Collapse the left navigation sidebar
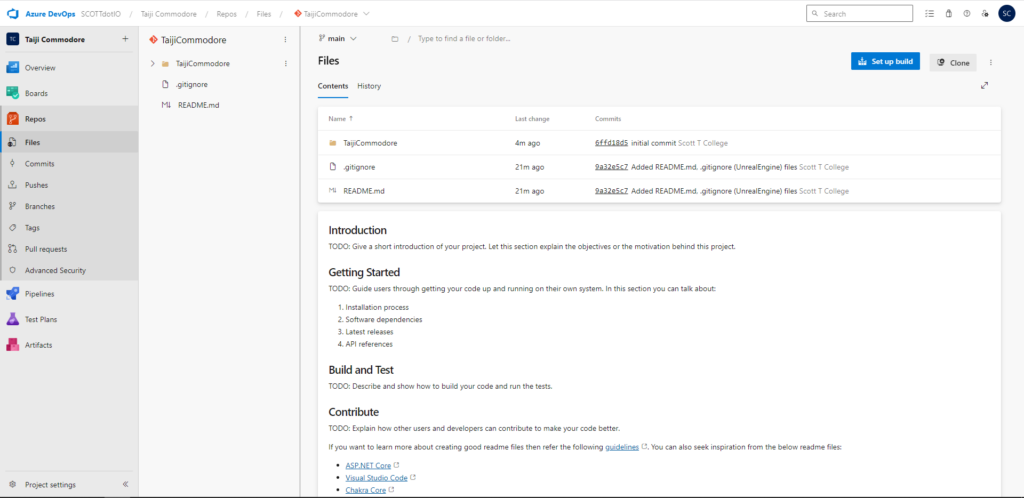 point(125,485)
